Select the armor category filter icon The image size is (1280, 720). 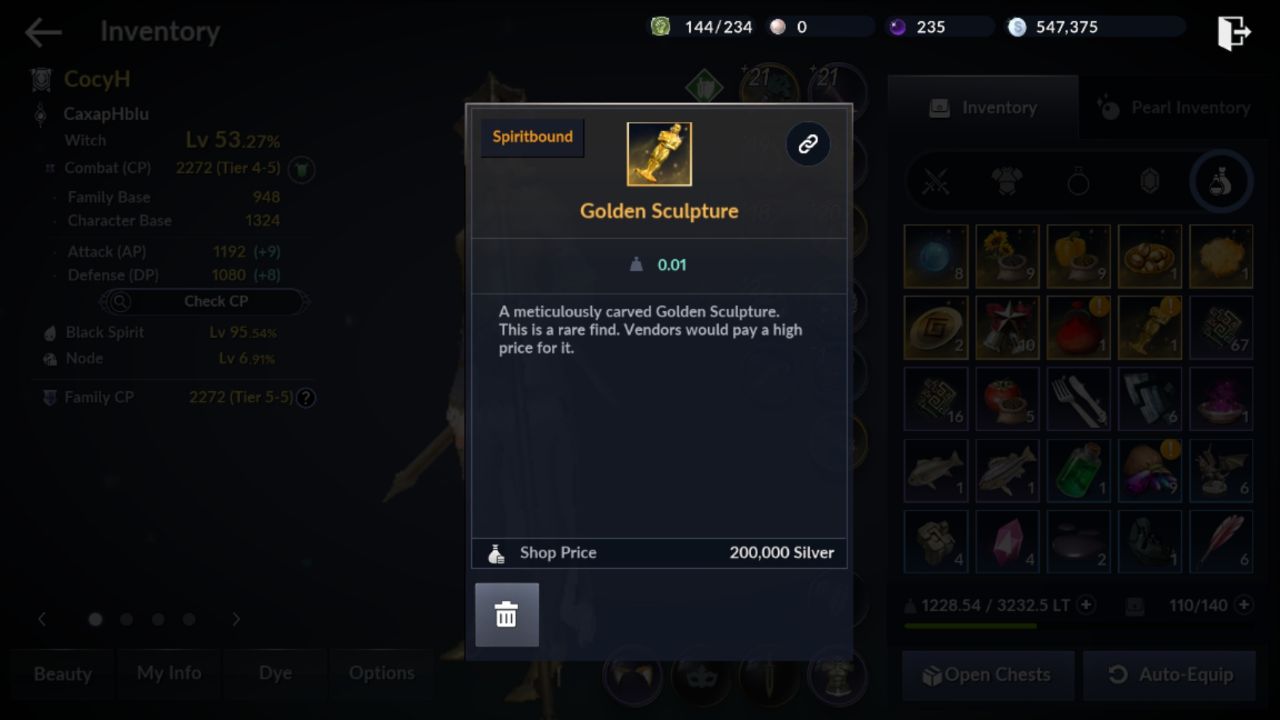pyautogui.click(x=1007, y=182)
